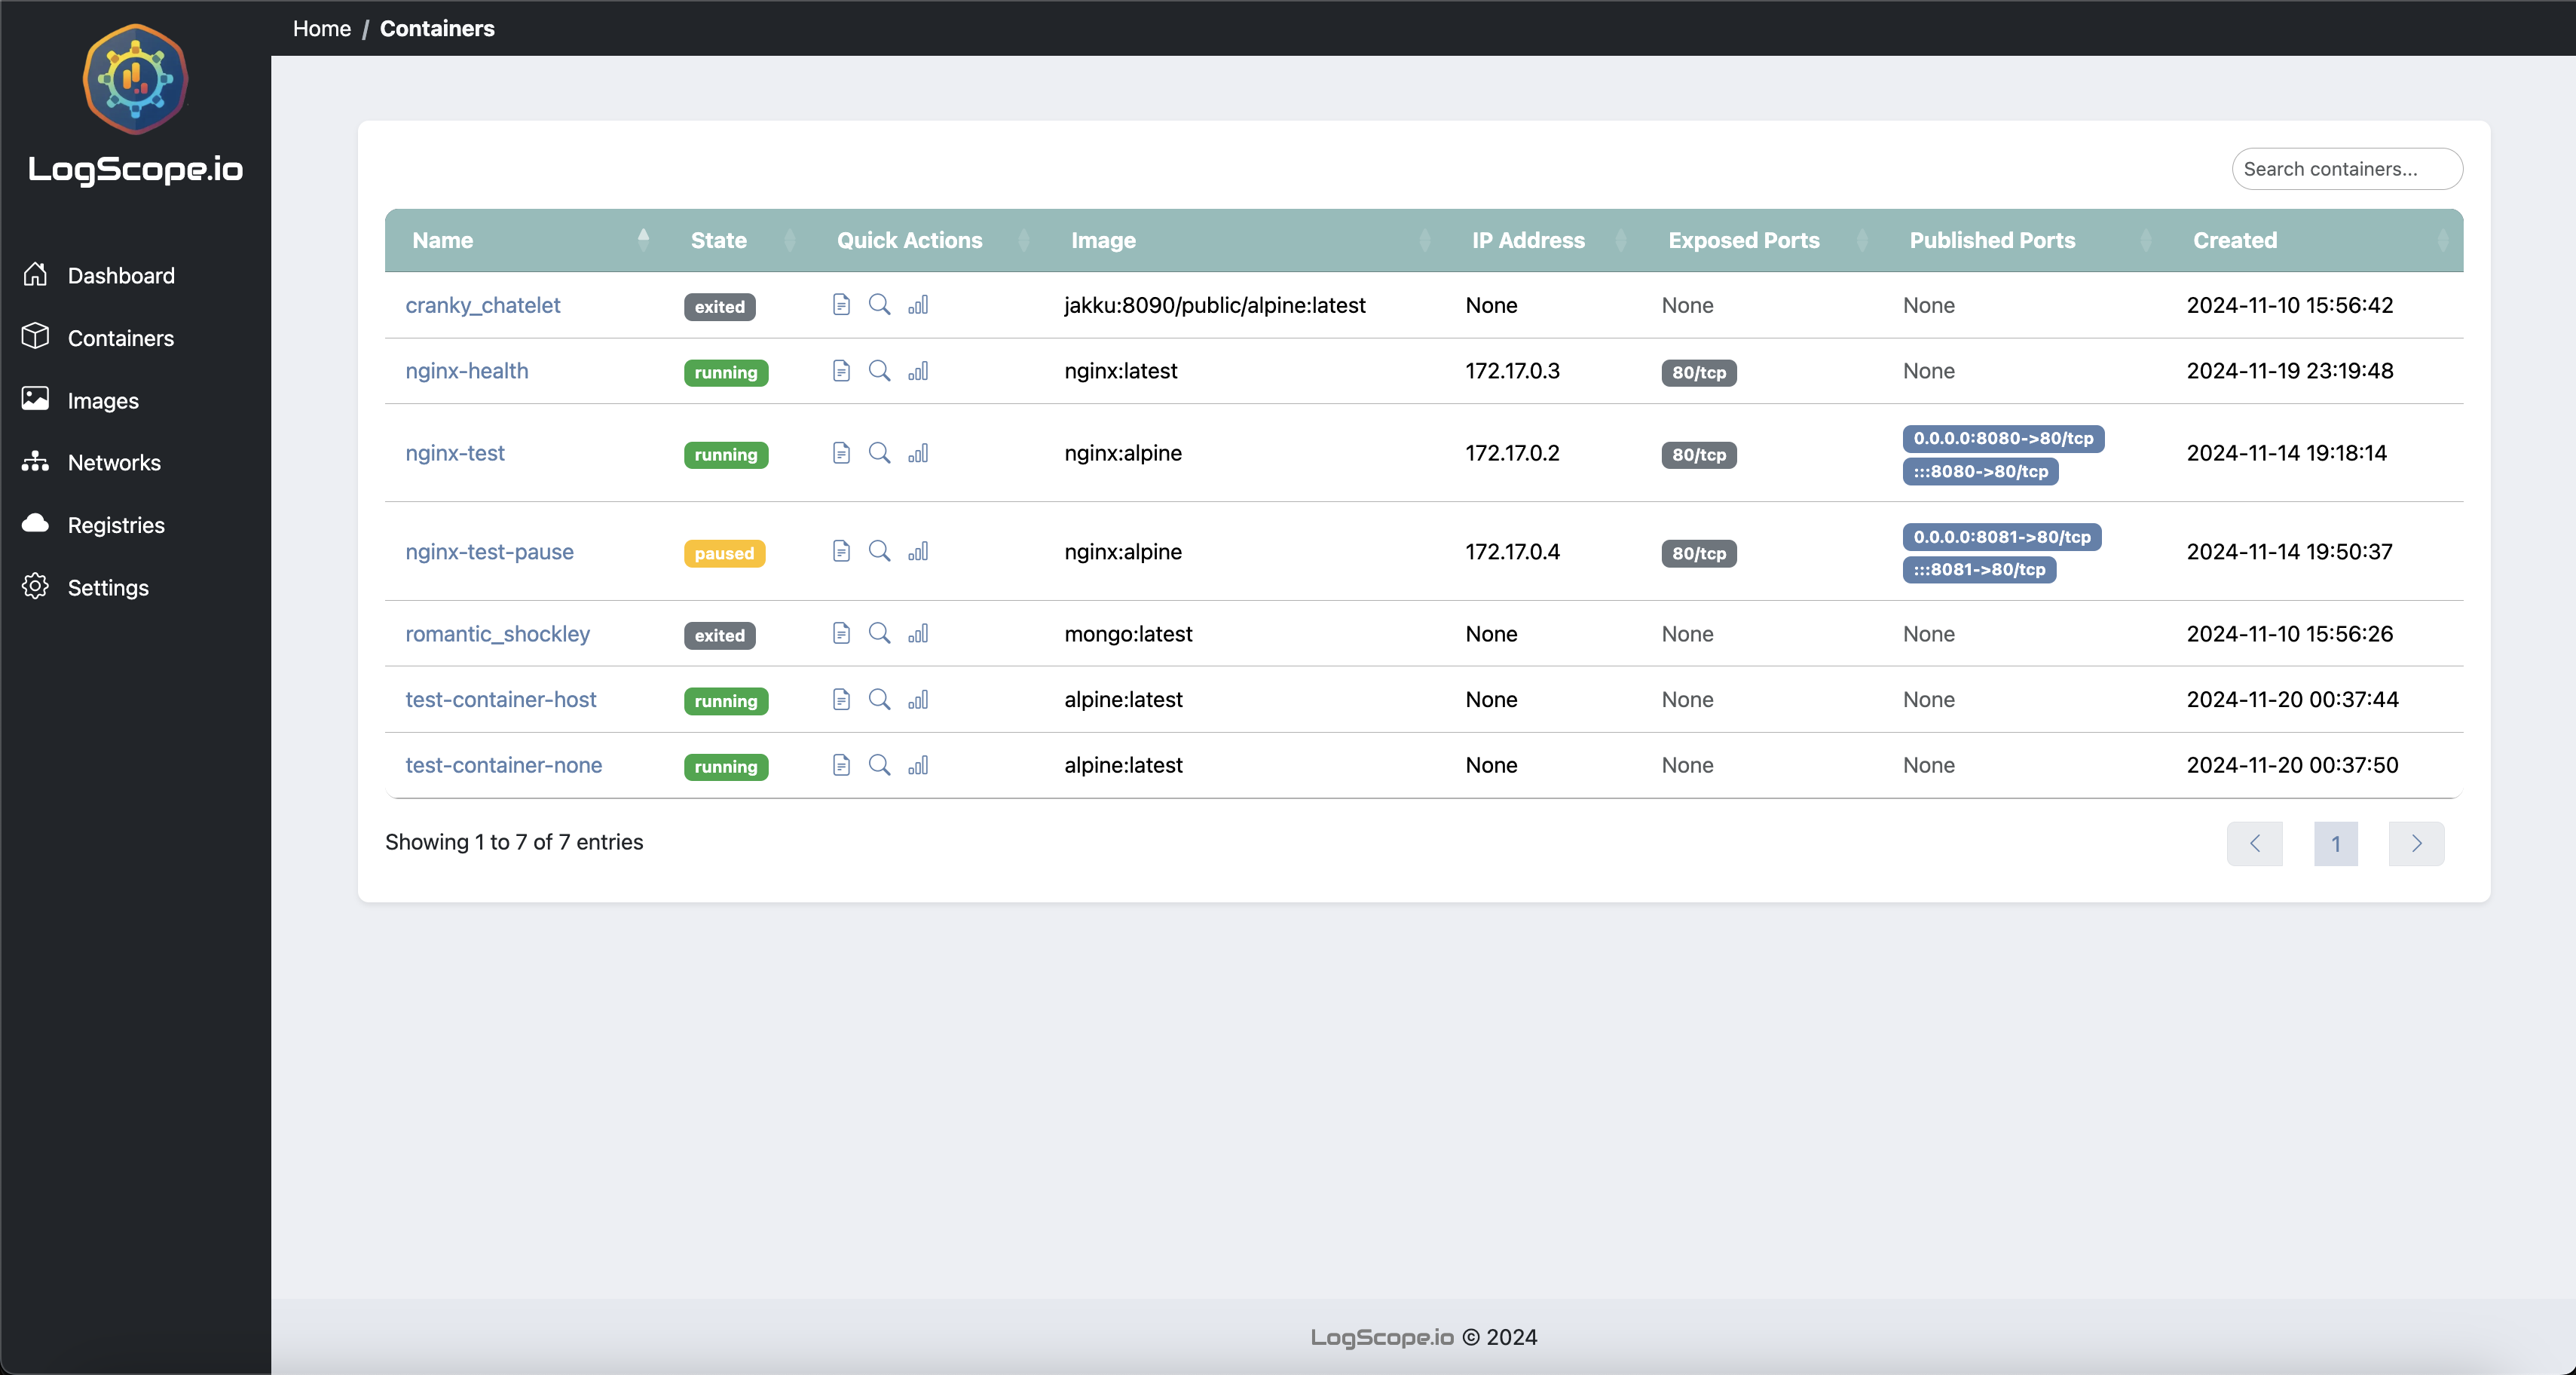Click the next page arrow button
Screen dimensions: 2576x1375
click(2416, 843)
